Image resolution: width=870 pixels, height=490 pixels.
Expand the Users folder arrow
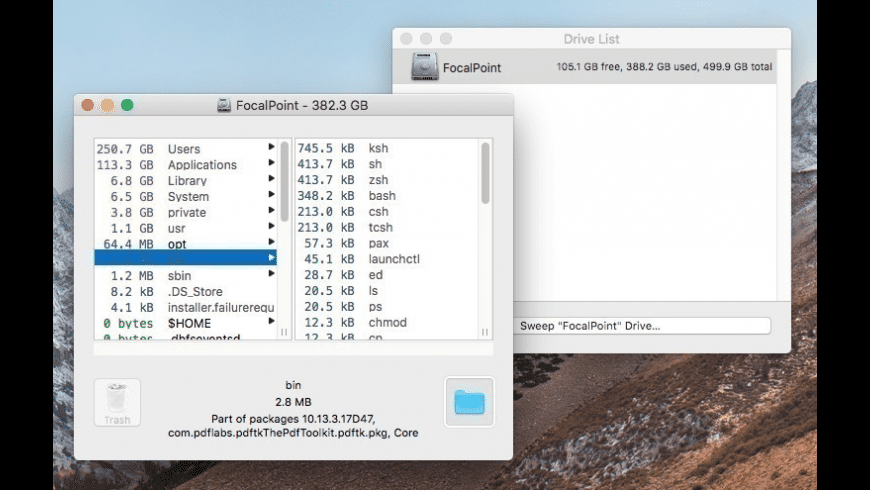pyautogui.click(x=271, y=147)
